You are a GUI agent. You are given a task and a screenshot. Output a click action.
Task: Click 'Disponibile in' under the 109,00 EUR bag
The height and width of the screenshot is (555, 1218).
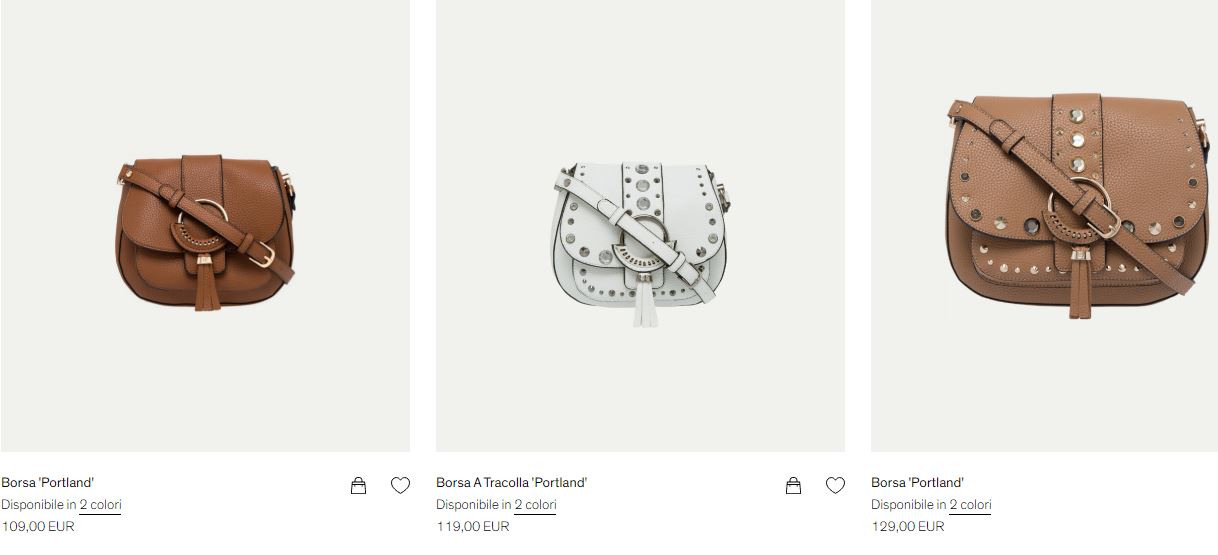[39, 505]
